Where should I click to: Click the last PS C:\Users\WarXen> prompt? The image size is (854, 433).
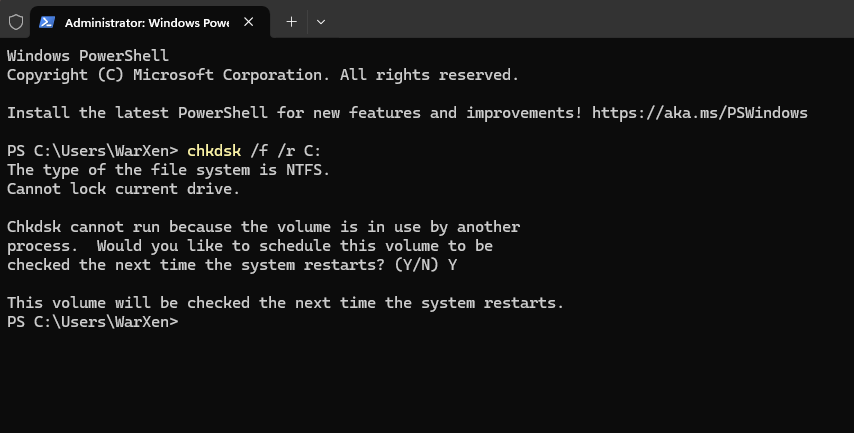point(92,322)
